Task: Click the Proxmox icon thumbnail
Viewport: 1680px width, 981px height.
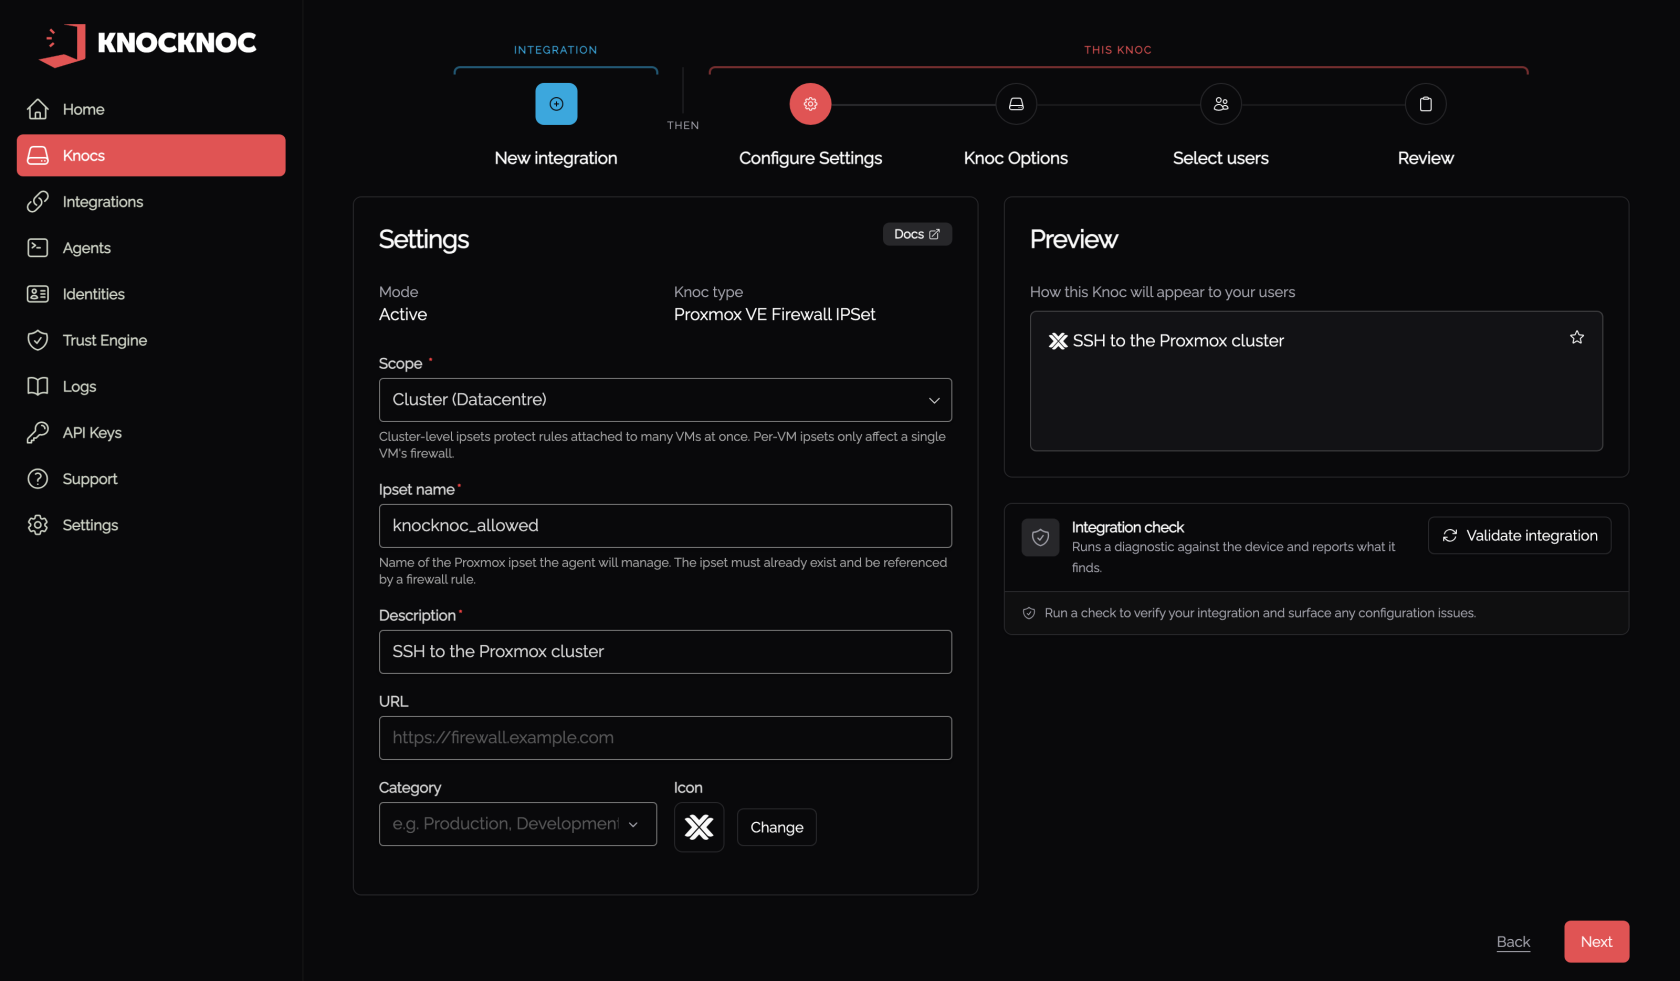Action: point(699,827)
